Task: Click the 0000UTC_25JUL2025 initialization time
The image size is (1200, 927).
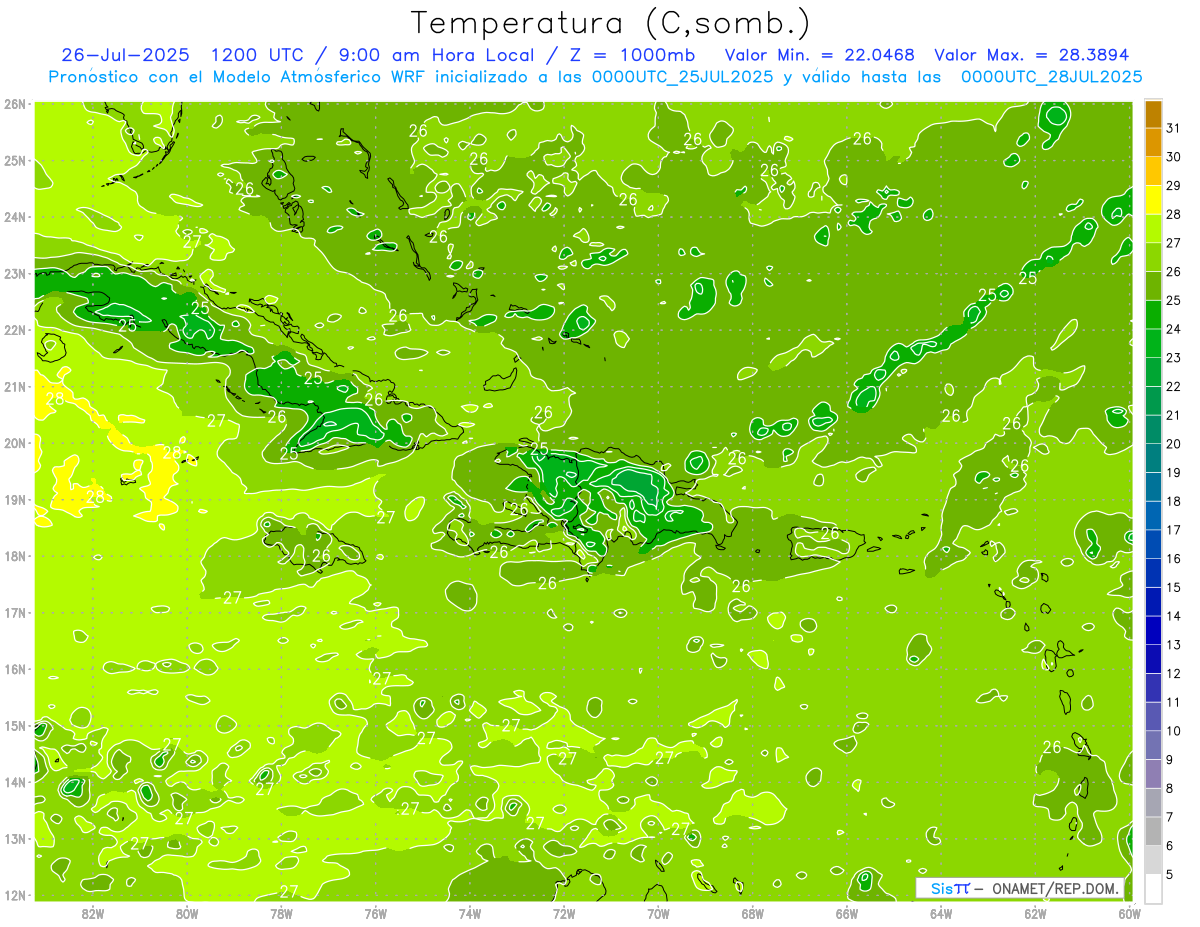Action: [x=682, y=77]
